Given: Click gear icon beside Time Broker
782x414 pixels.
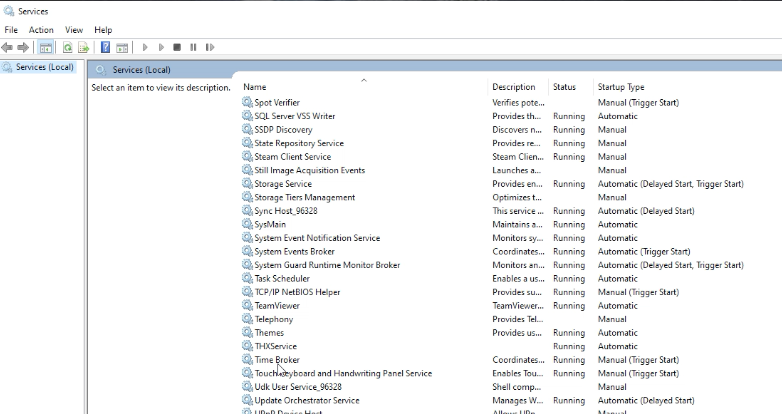Looking at the screenshot, I should (247, 359).
